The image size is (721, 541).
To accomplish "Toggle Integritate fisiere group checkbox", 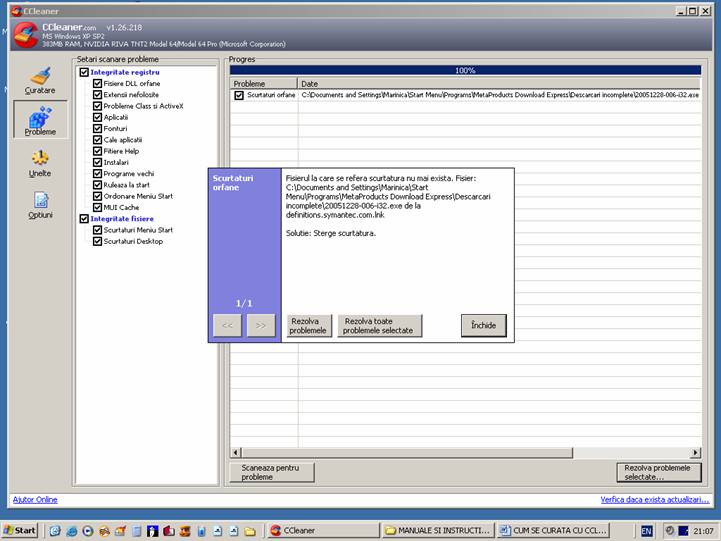I will [84, 218].
